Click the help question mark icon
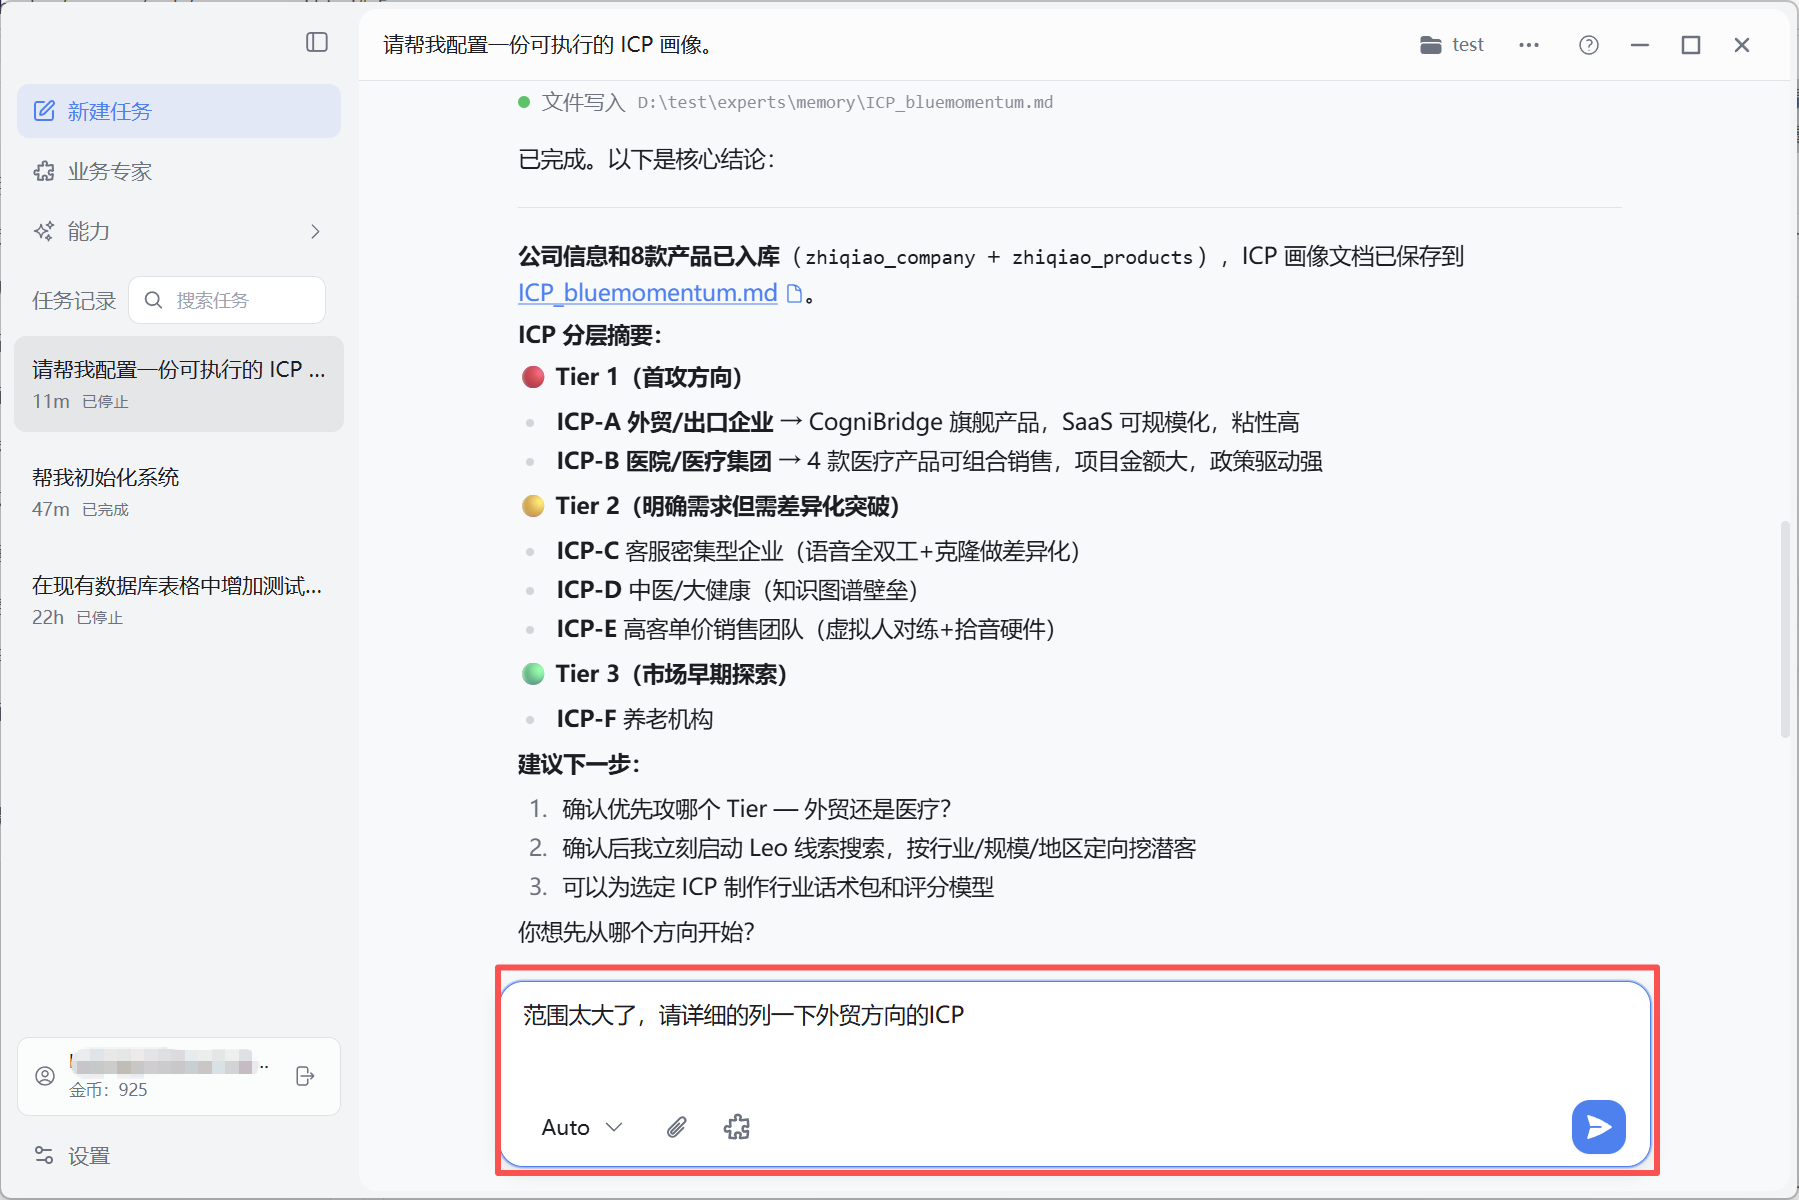Viewport: 1799px width, 1200px height. pyautogui.click(x=1589, y=45)
